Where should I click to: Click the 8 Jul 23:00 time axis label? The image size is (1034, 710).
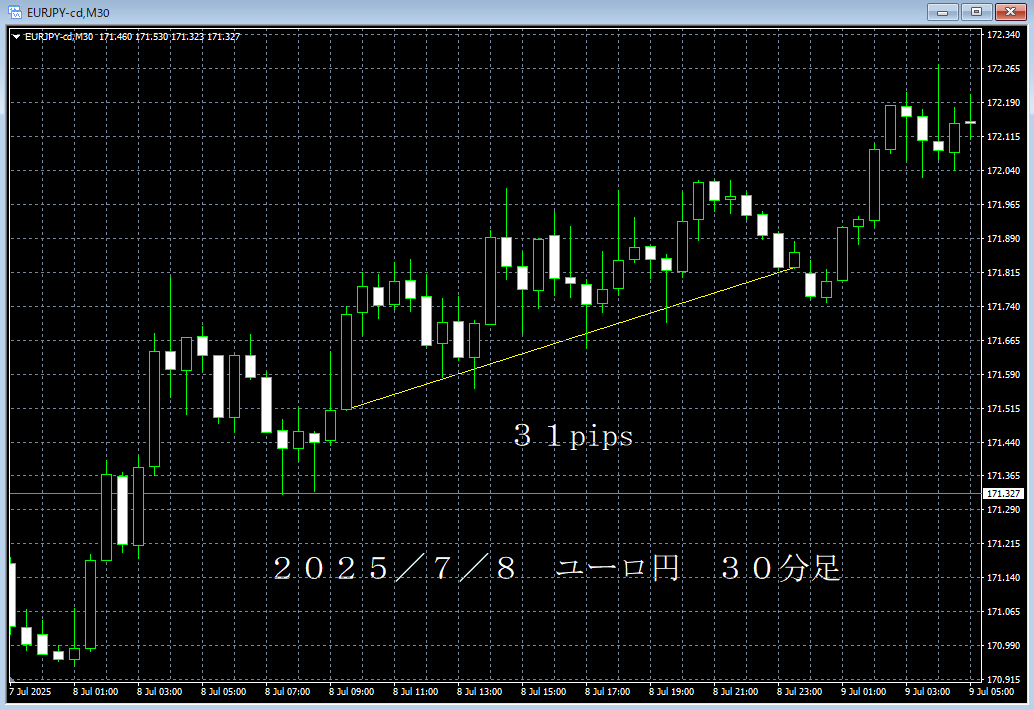click(x=798, y=691)
